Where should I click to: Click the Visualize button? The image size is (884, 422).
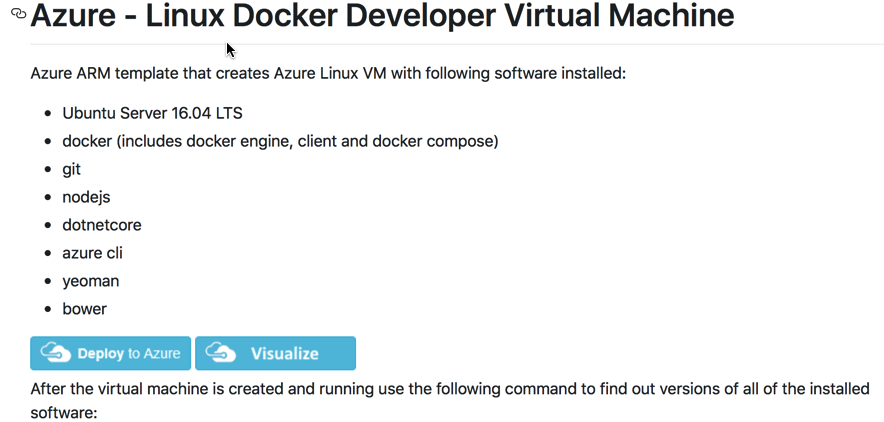275,353
